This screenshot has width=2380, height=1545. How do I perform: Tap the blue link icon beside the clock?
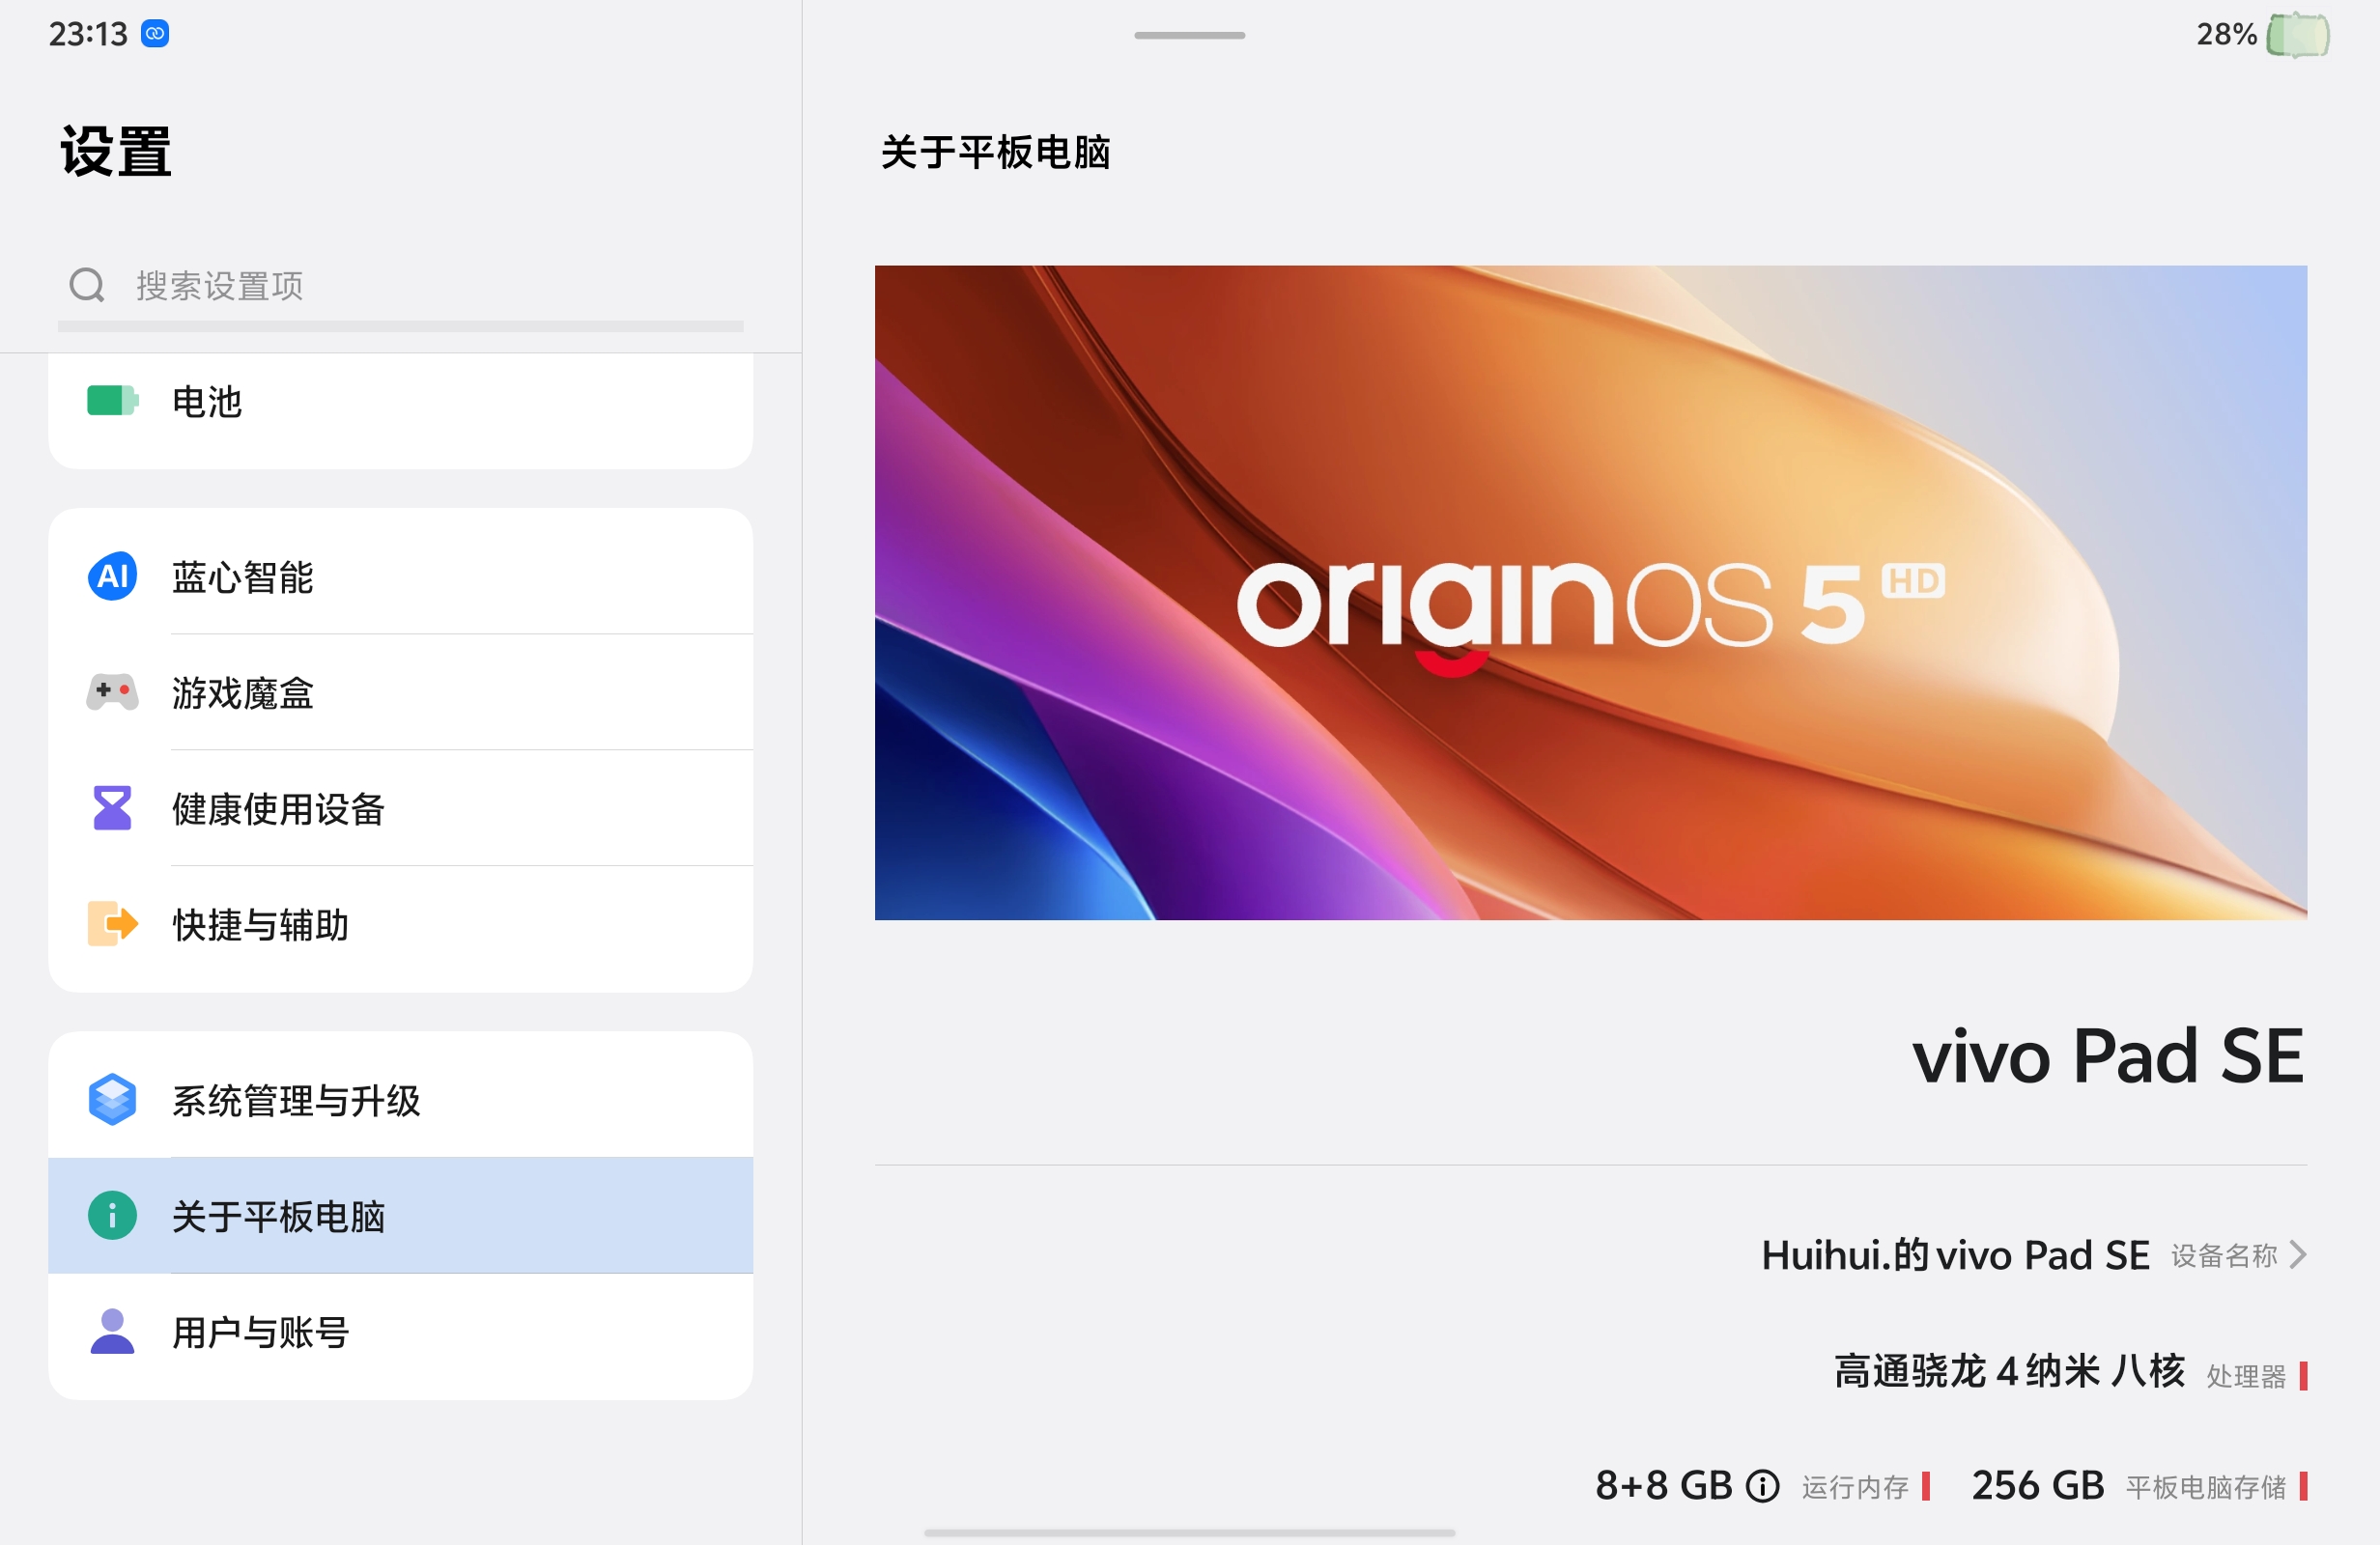(x=155, y=34)
